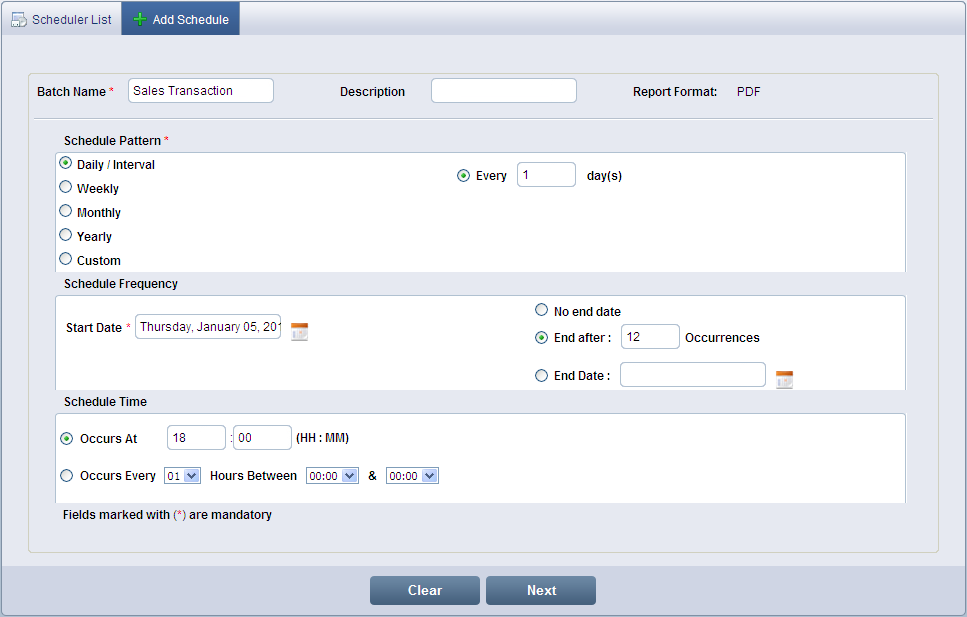Click into the Batch Name field
This screenshot has width=967, height=617.
[200, 91]
